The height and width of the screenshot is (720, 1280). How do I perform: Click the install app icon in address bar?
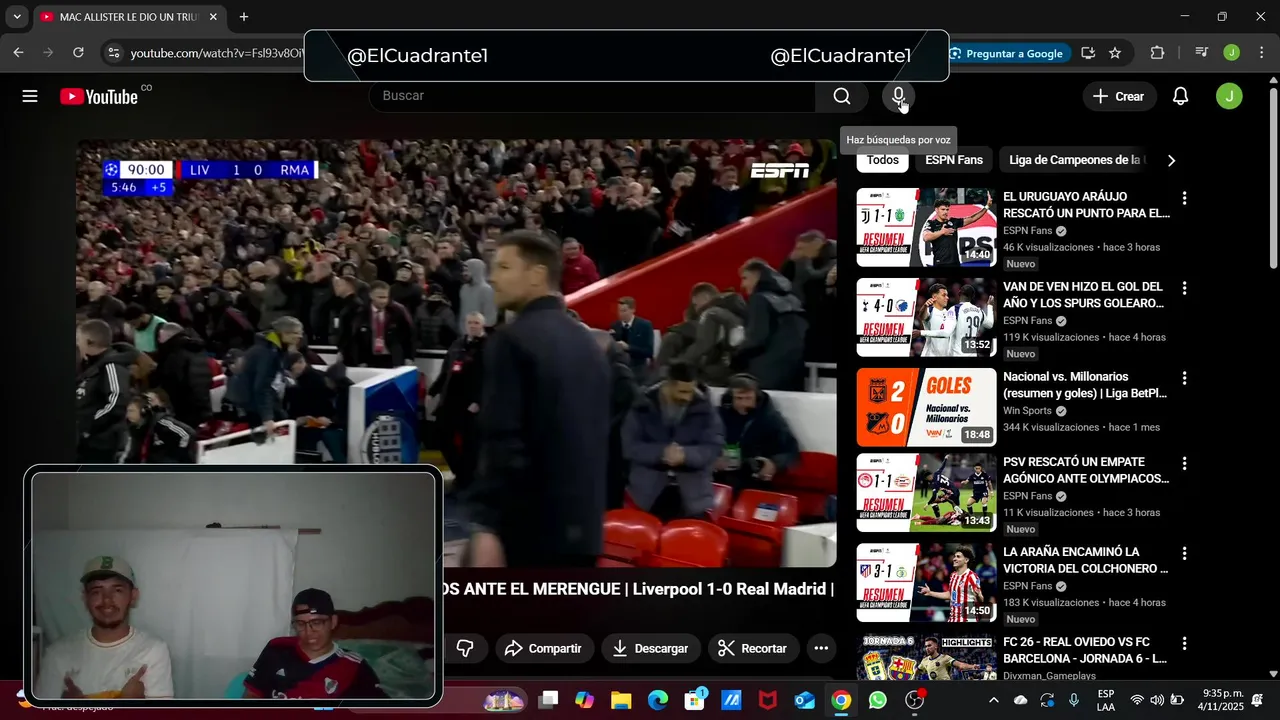[1088, 53]
